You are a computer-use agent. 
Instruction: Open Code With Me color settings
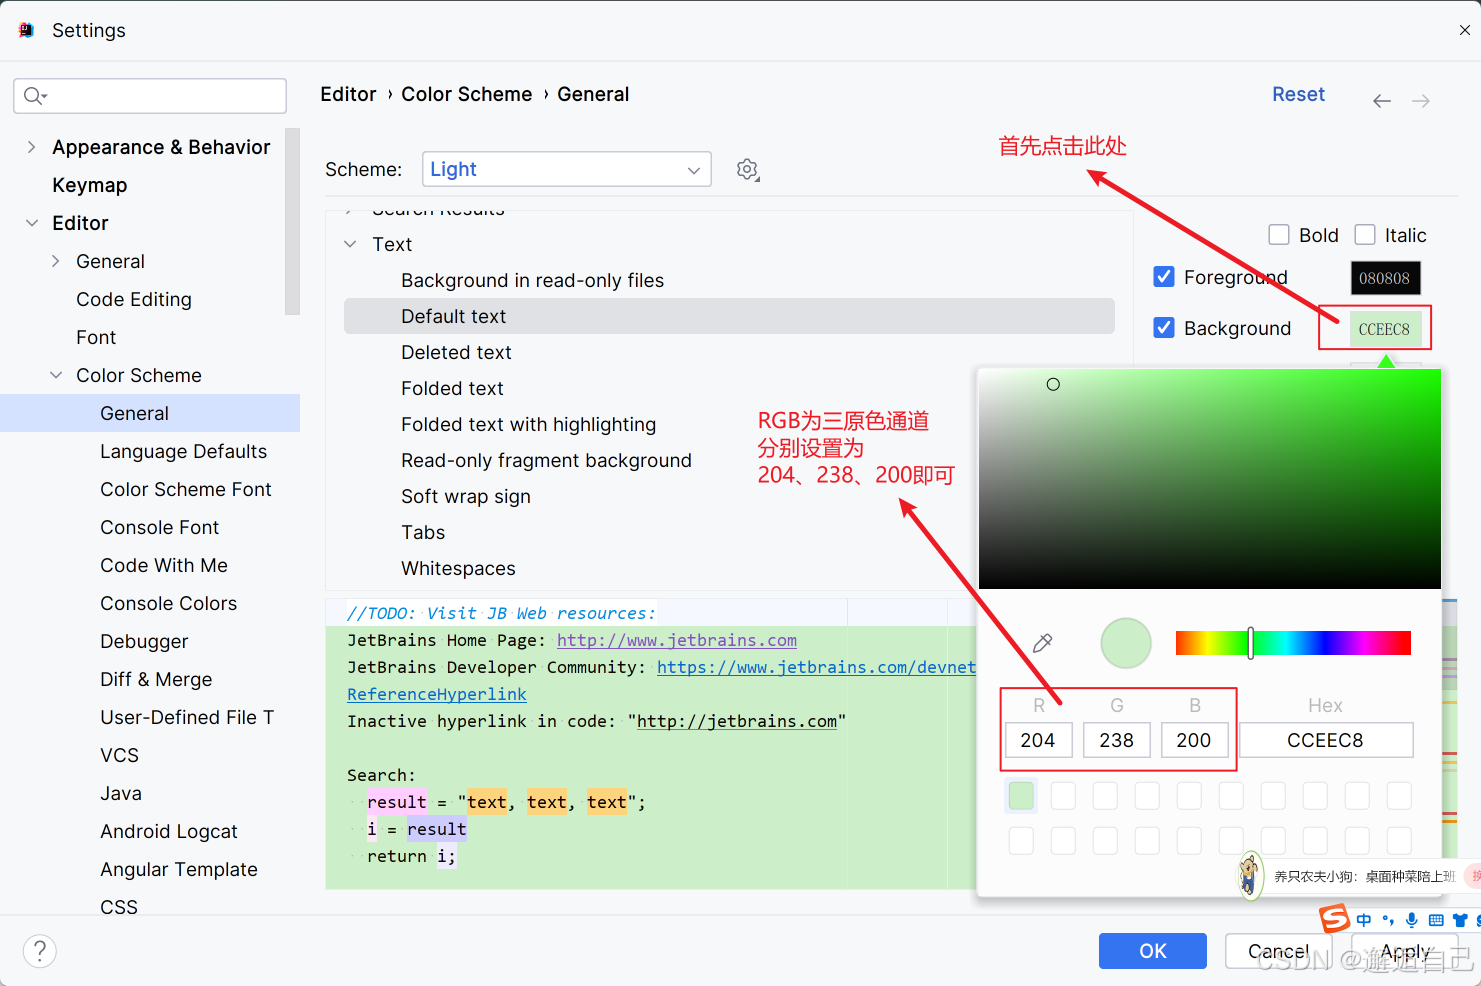(x=164, y=565)
